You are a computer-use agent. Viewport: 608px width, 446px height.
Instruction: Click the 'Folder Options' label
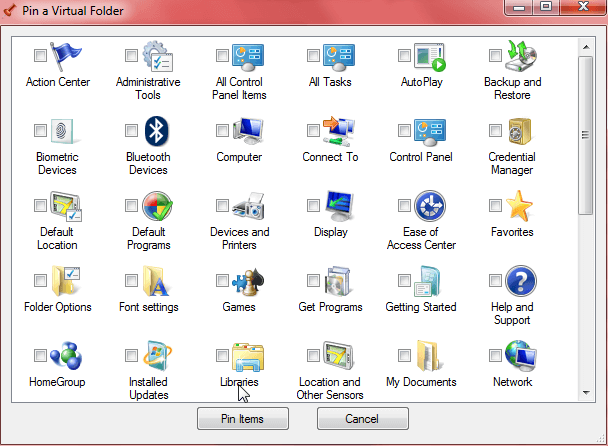coord(57,307)
